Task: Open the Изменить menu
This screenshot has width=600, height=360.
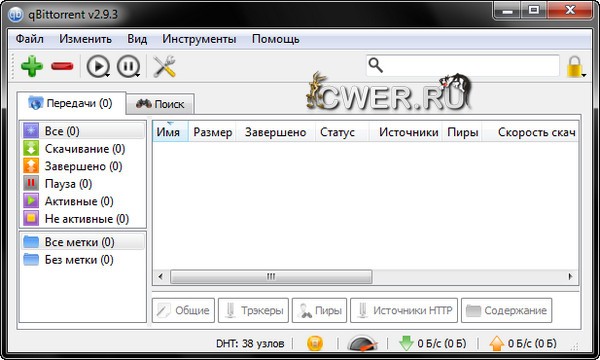Action: click(x=85, y=39)
